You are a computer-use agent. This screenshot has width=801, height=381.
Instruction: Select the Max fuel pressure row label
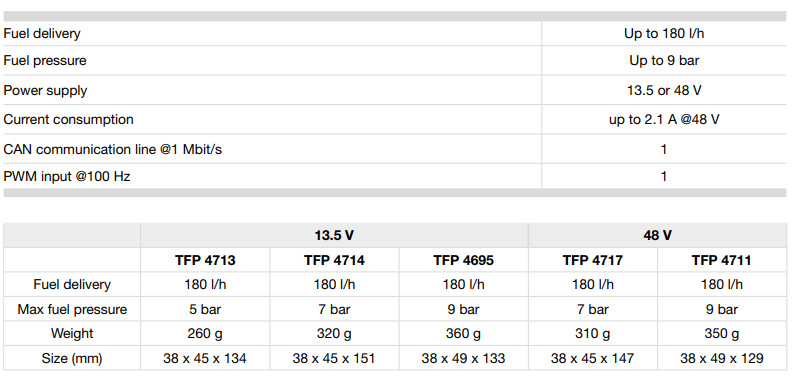pyautogui.click(x=72, y=309)
